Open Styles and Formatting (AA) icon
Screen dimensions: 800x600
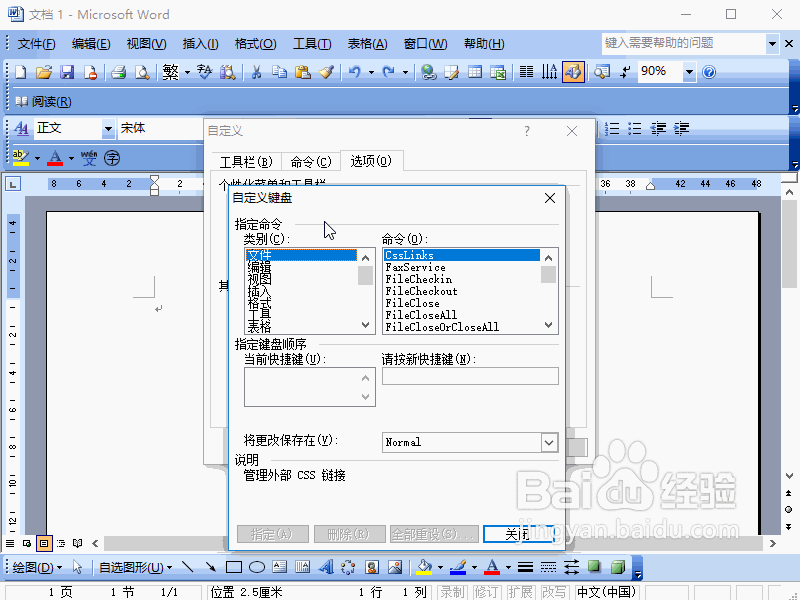coord(21,128)
